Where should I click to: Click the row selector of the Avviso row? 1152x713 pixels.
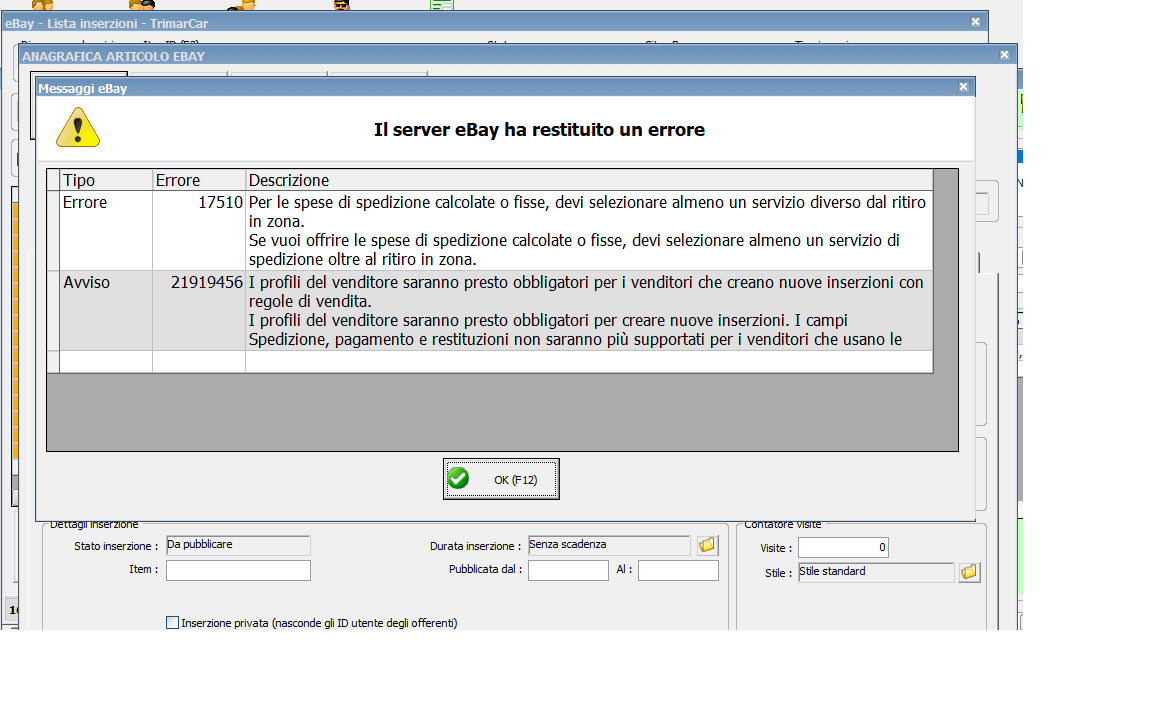53,311
